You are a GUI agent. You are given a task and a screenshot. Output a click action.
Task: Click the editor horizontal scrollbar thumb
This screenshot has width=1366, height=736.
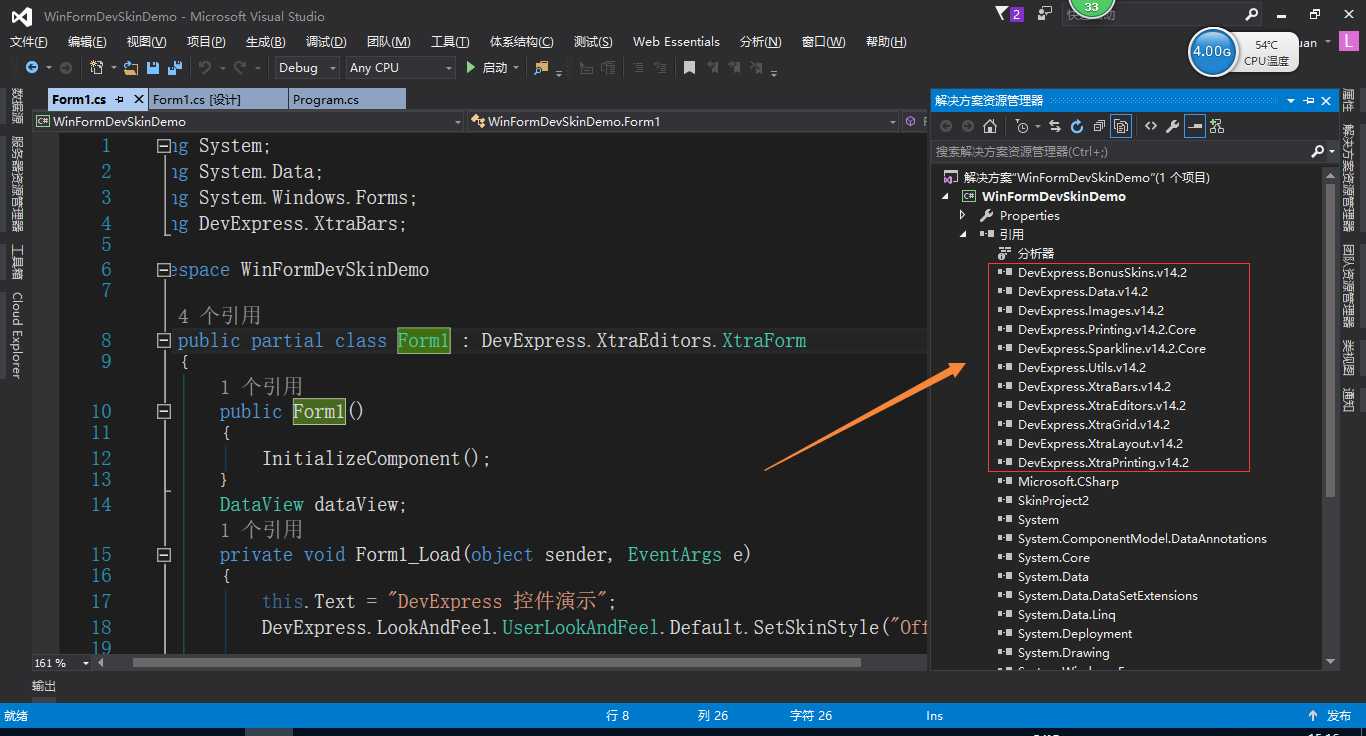[x=496, y=662]
